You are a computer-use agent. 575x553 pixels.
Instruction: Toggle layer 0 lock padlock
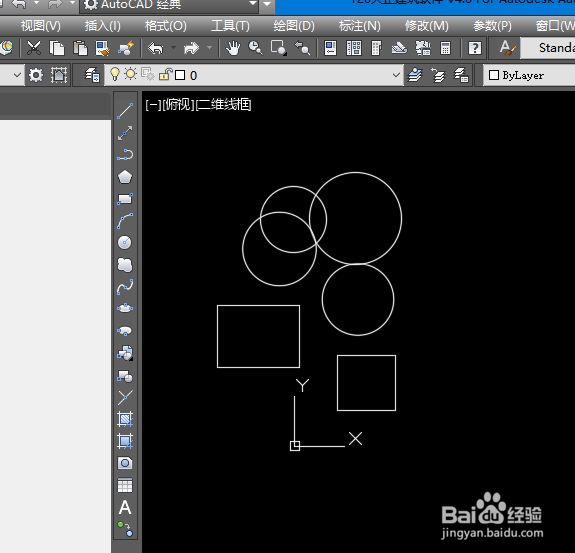pyautogui.click(x=165, y=74)
